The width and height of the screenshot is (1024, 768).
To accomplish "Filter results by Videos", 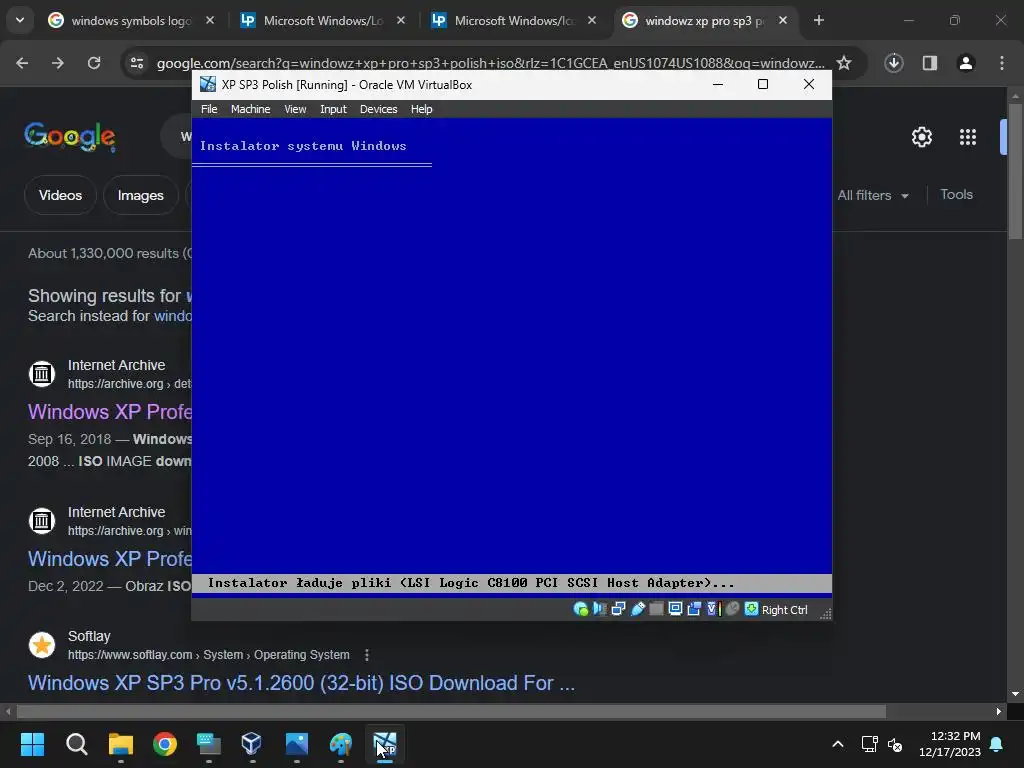I will click(x=60, y=195).
